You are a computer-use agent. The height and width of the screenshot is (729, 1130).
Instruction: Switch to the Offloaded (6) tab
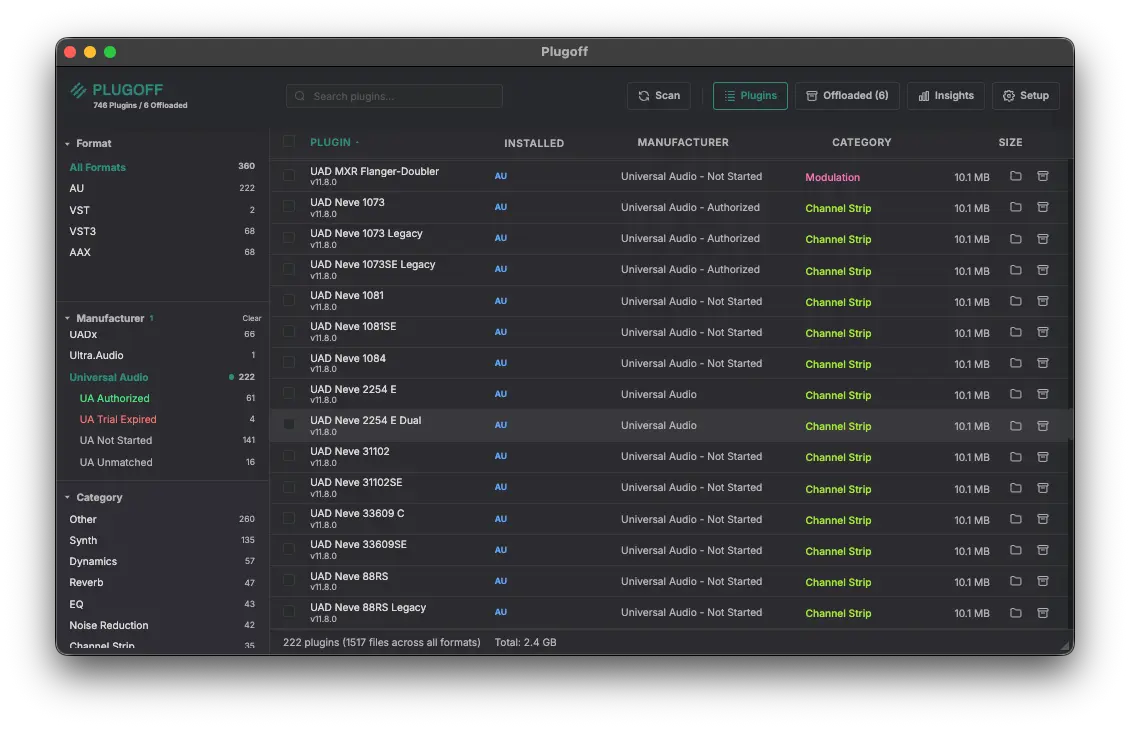pos(847,96)
